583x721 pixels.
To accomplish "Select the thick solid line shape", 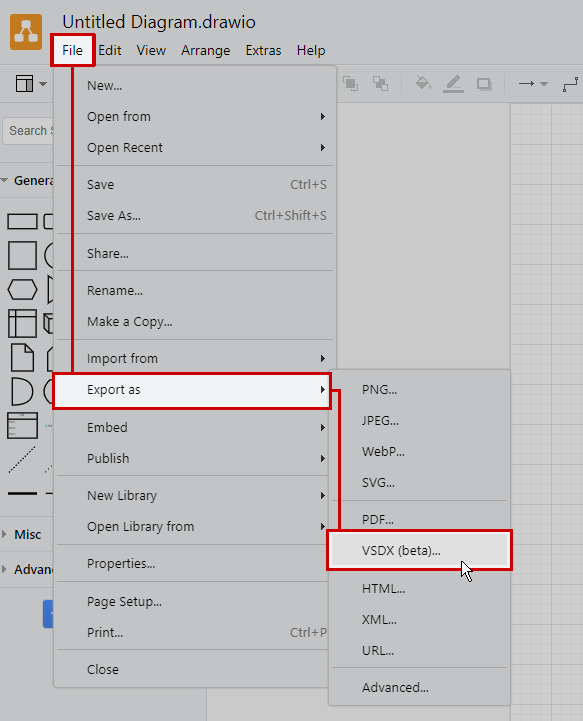I will 23,493.
